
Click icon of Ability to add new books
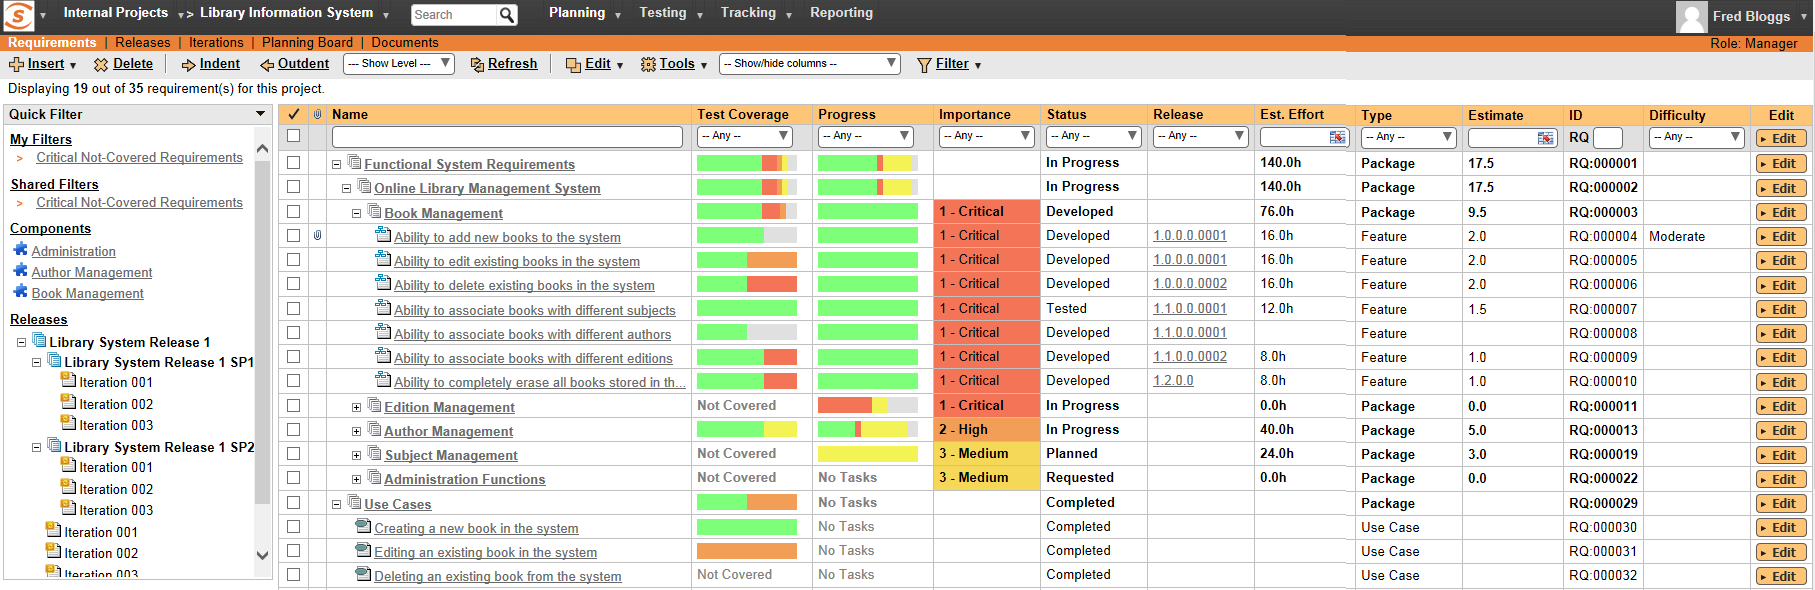coord(383,235)
